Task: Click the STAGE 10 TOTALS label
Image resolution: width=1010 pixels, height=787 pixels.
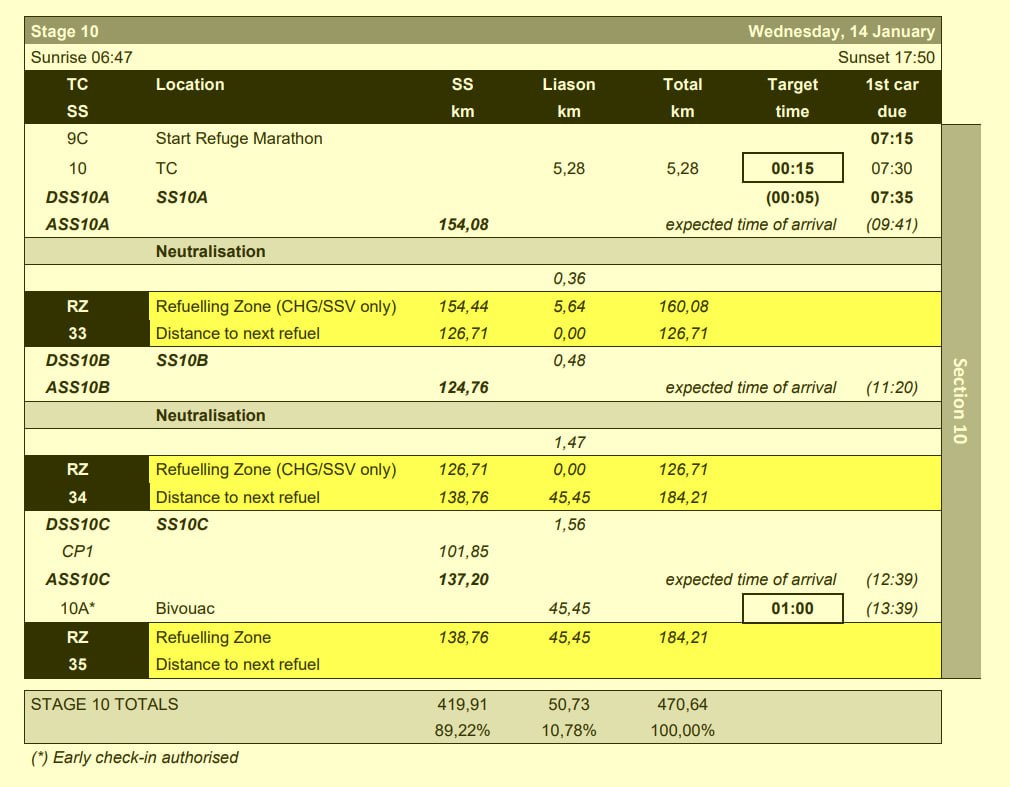Action: click(105, 704)
